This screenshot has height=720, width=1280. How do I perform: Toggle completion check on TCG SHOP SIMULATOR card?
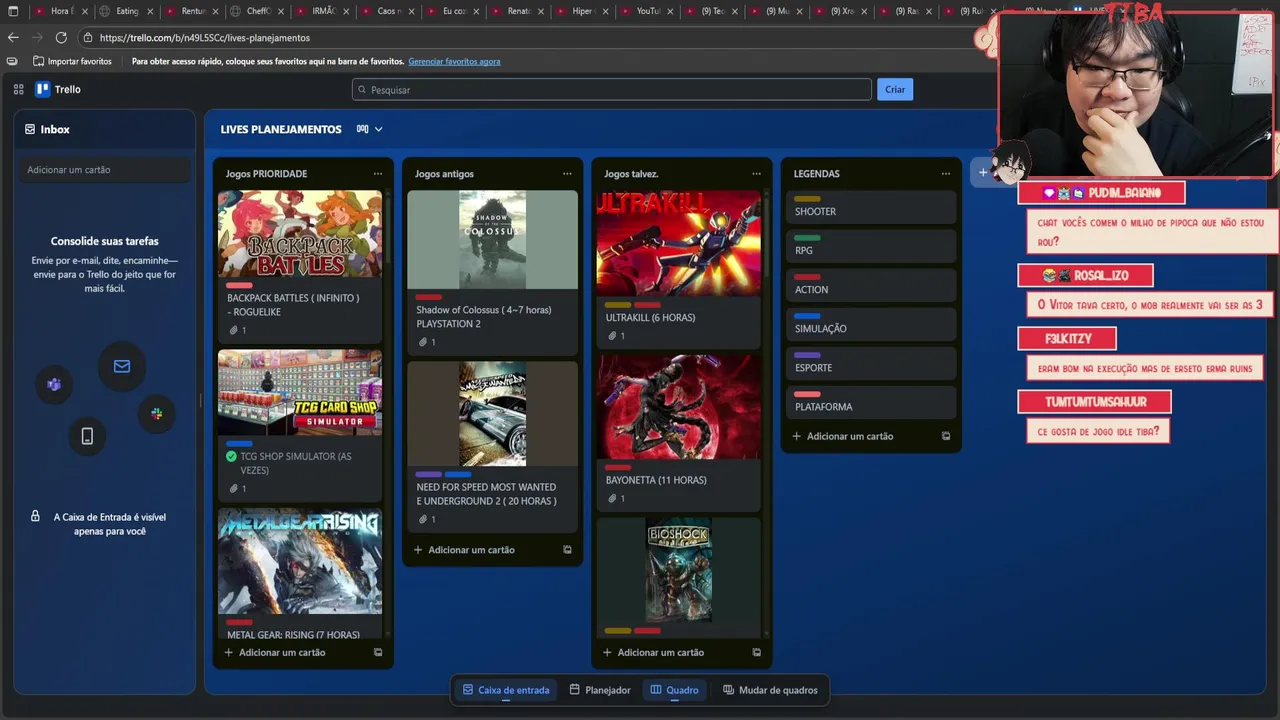coord(232,456)
